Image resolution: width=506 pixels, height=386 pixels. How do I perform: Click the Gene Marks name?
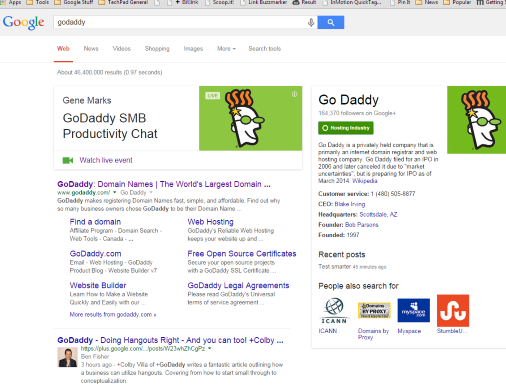pyautogui.click(x=87, y=100)
